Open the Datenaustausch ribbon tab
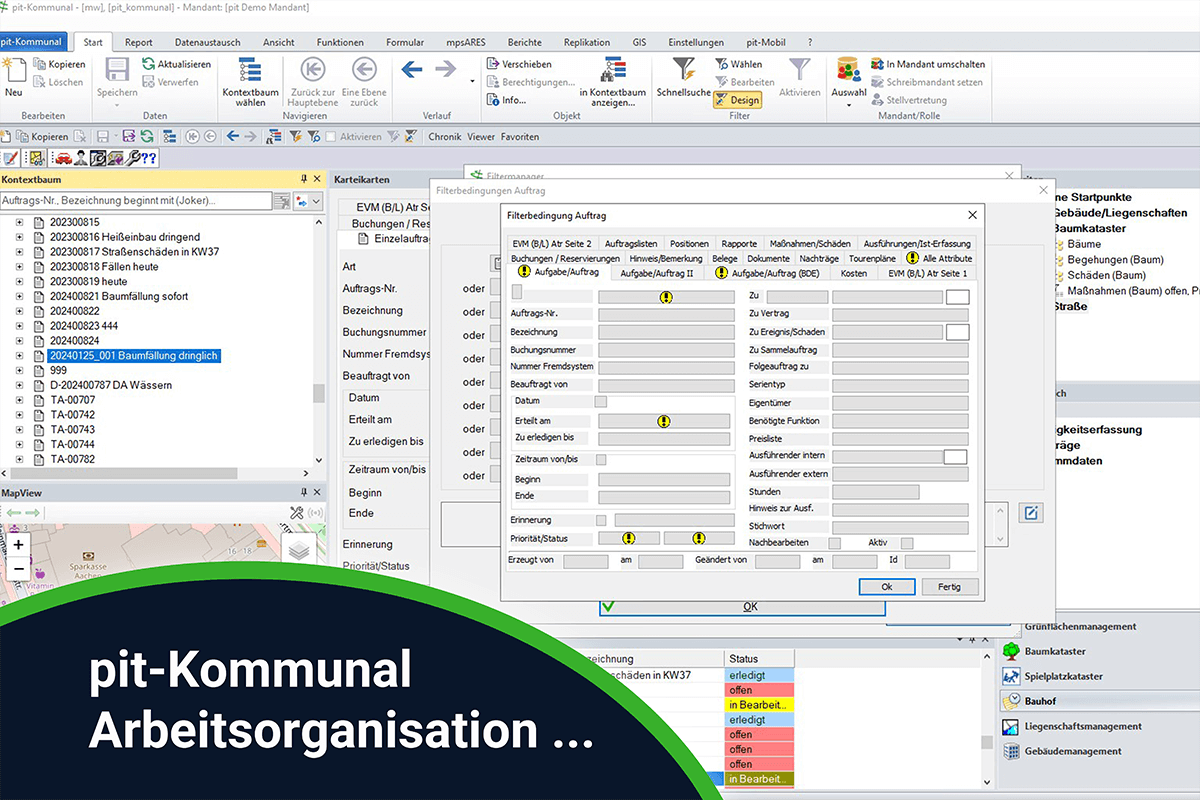Viewport: 1200px width, 800px height. pyautogui.click(x=208, y=43)
